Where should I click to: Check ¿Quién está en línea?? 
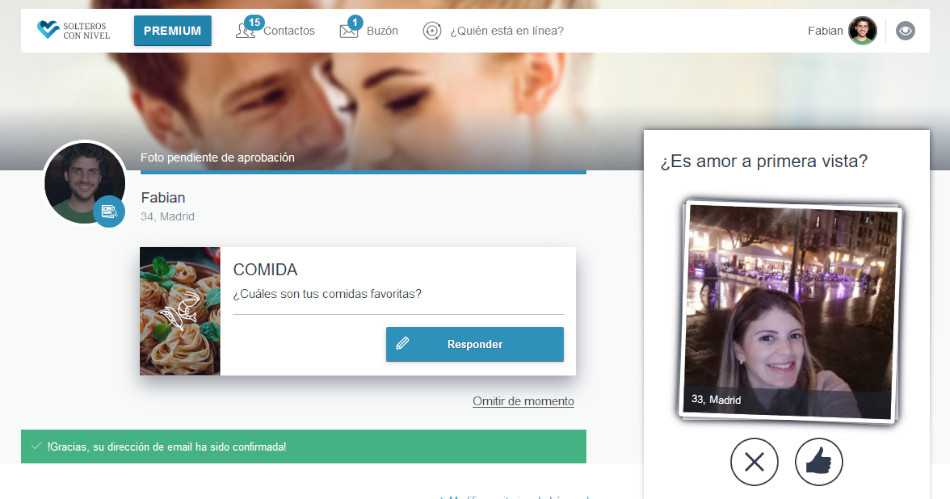(x=493, y=31)
